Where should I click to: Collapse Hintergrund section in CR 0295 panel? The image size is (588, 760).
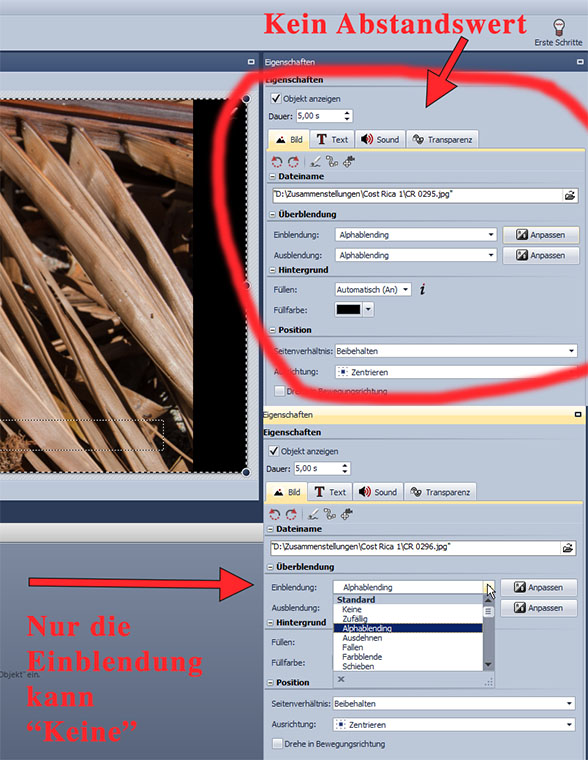[272, 270]
